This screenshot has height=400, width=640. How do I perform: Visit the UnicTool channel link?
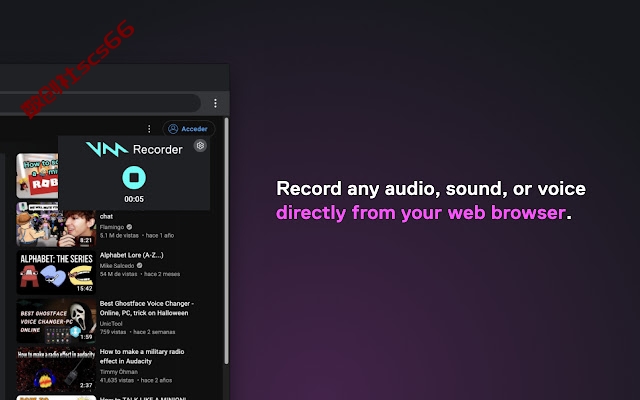[111, 324]
